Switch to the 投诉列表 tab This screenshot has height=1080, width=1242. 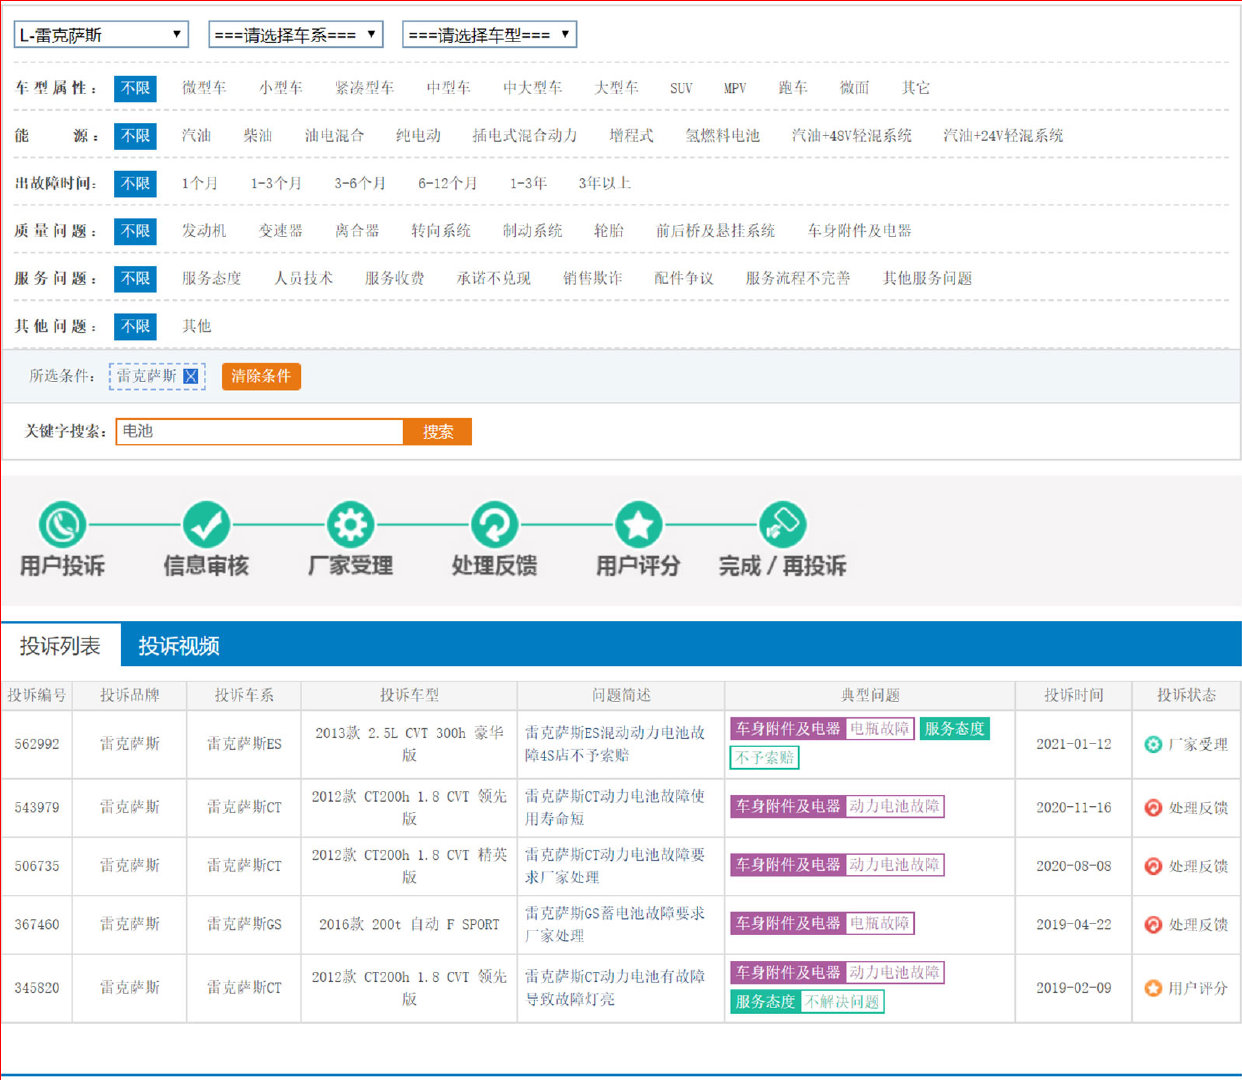click(60, 646)
